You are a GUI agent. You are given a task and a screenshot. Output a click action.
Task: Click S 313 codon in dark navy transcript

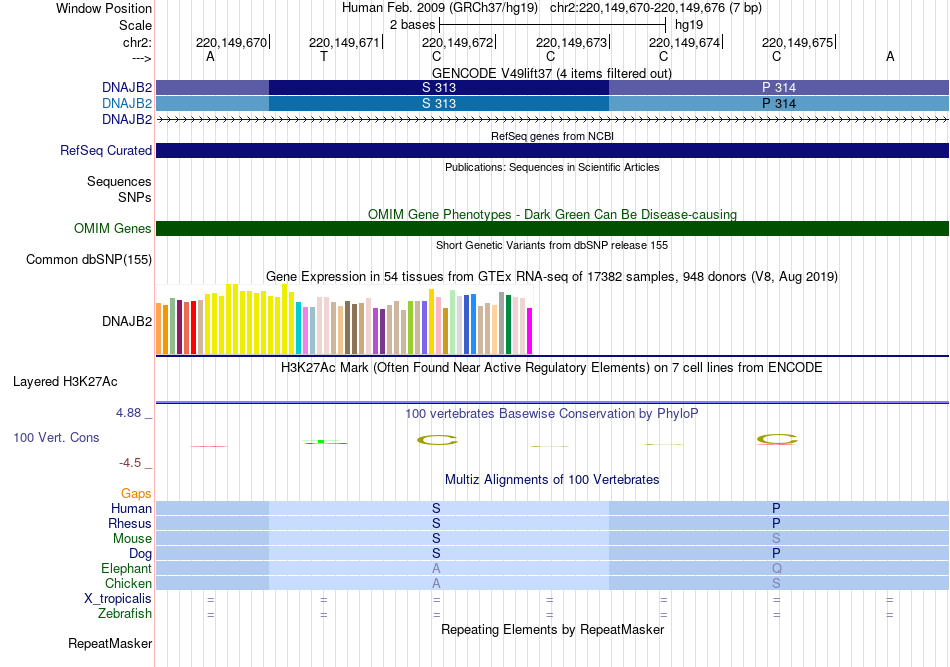pyautogui.click(x=439, y=87)
